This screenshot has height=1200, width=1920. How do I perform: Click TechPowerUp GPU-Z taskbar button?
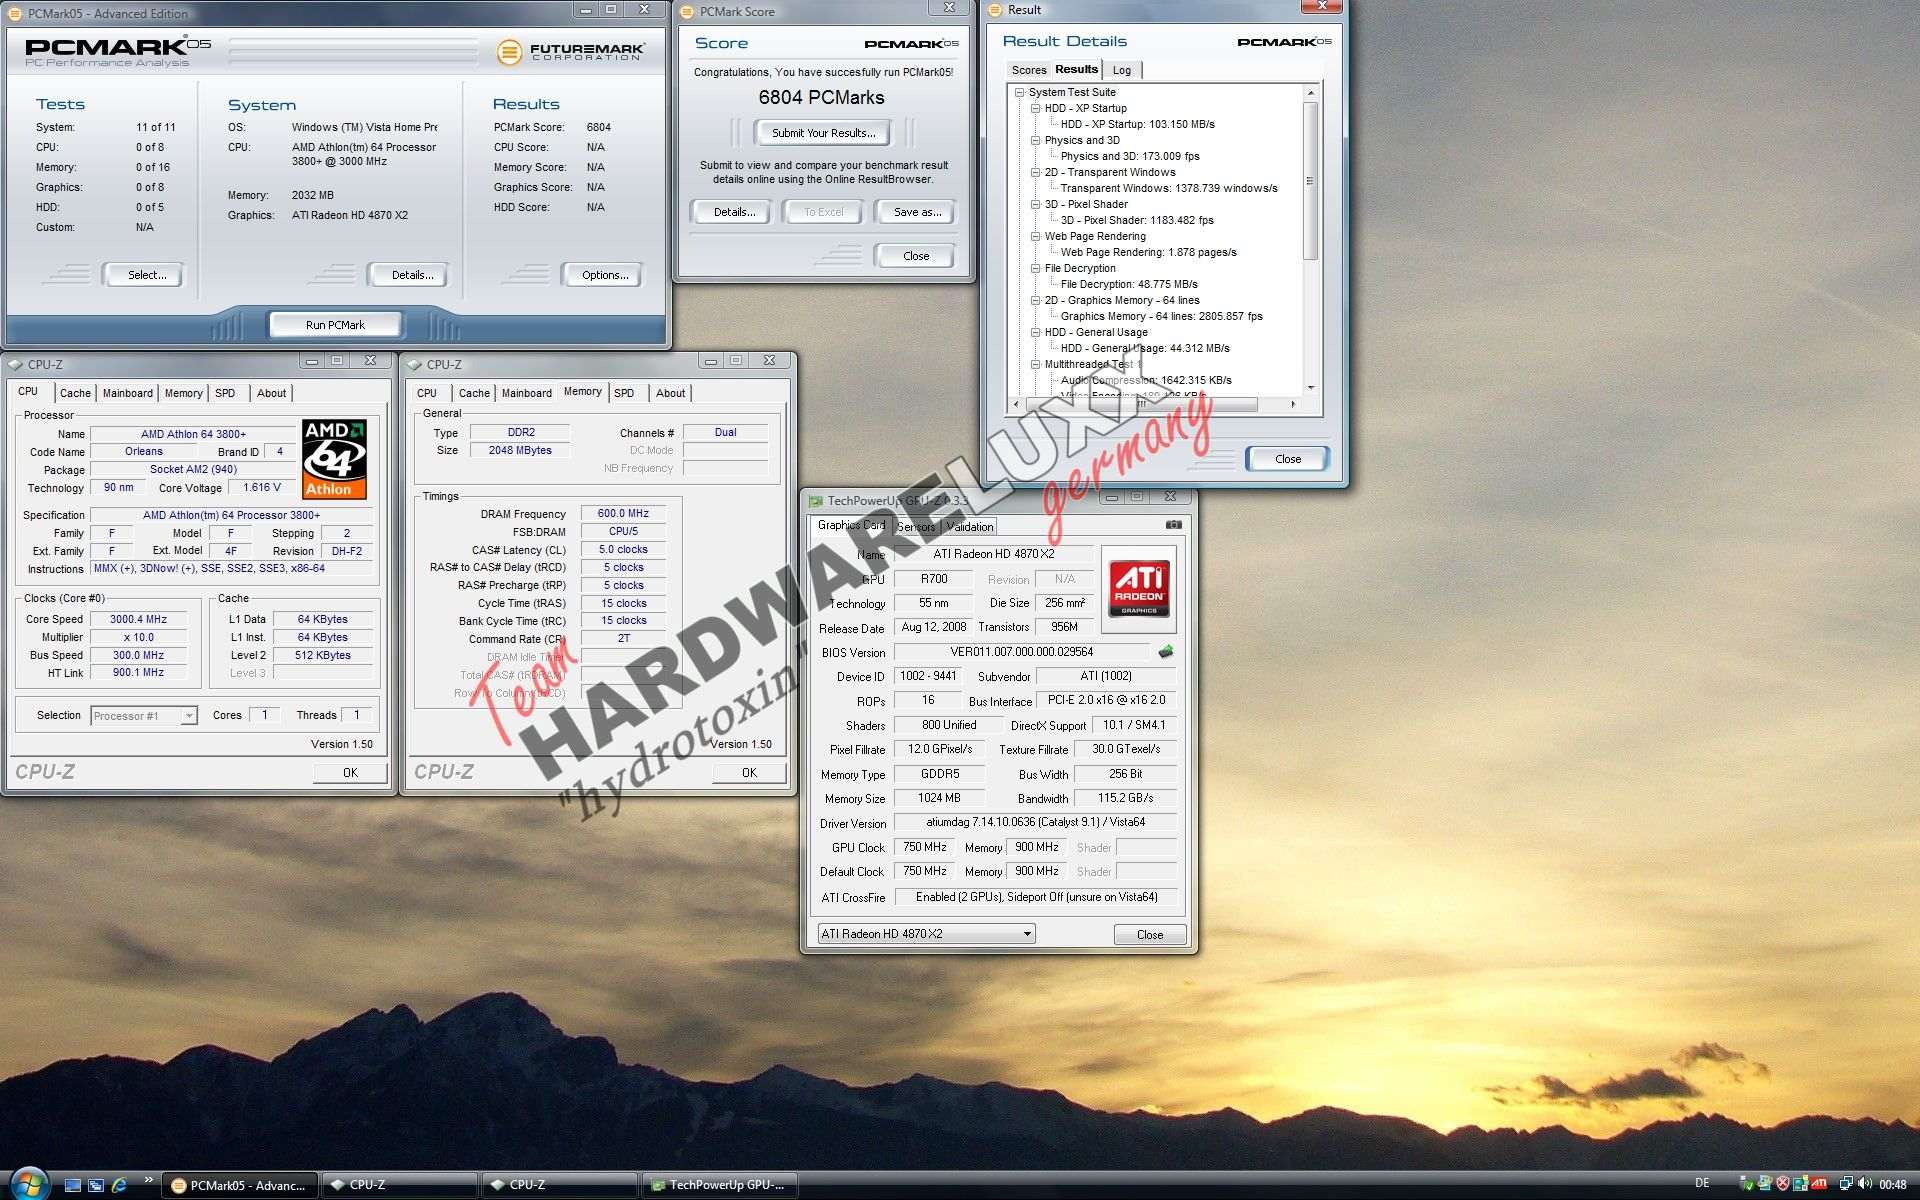pos(719,1185)
